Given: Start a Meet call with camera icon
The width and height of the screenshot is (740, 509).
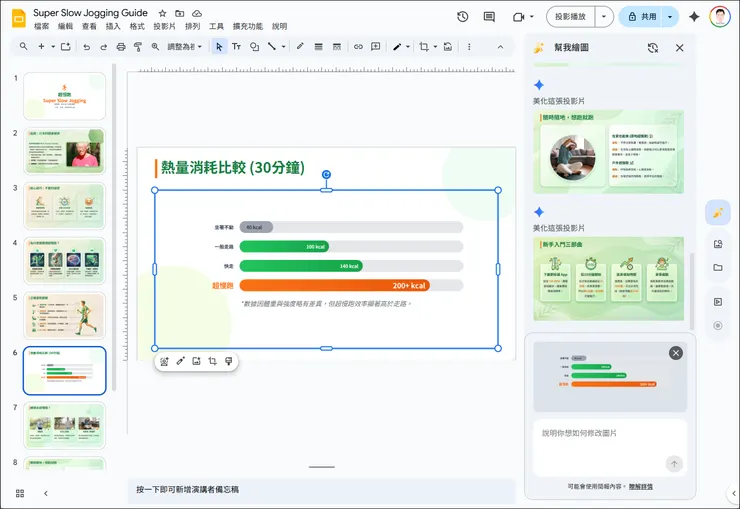Looking at the screenshot, I should (x=519, y=17).
